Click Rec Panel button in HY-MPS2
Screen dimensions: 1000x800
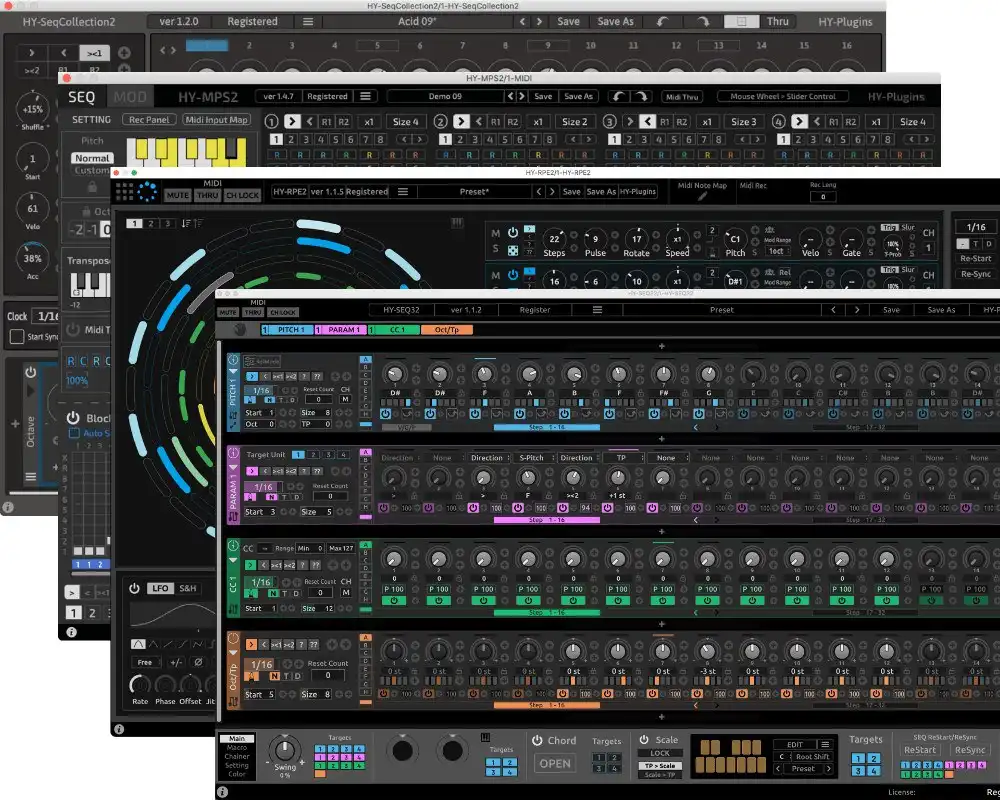point(149,120)
